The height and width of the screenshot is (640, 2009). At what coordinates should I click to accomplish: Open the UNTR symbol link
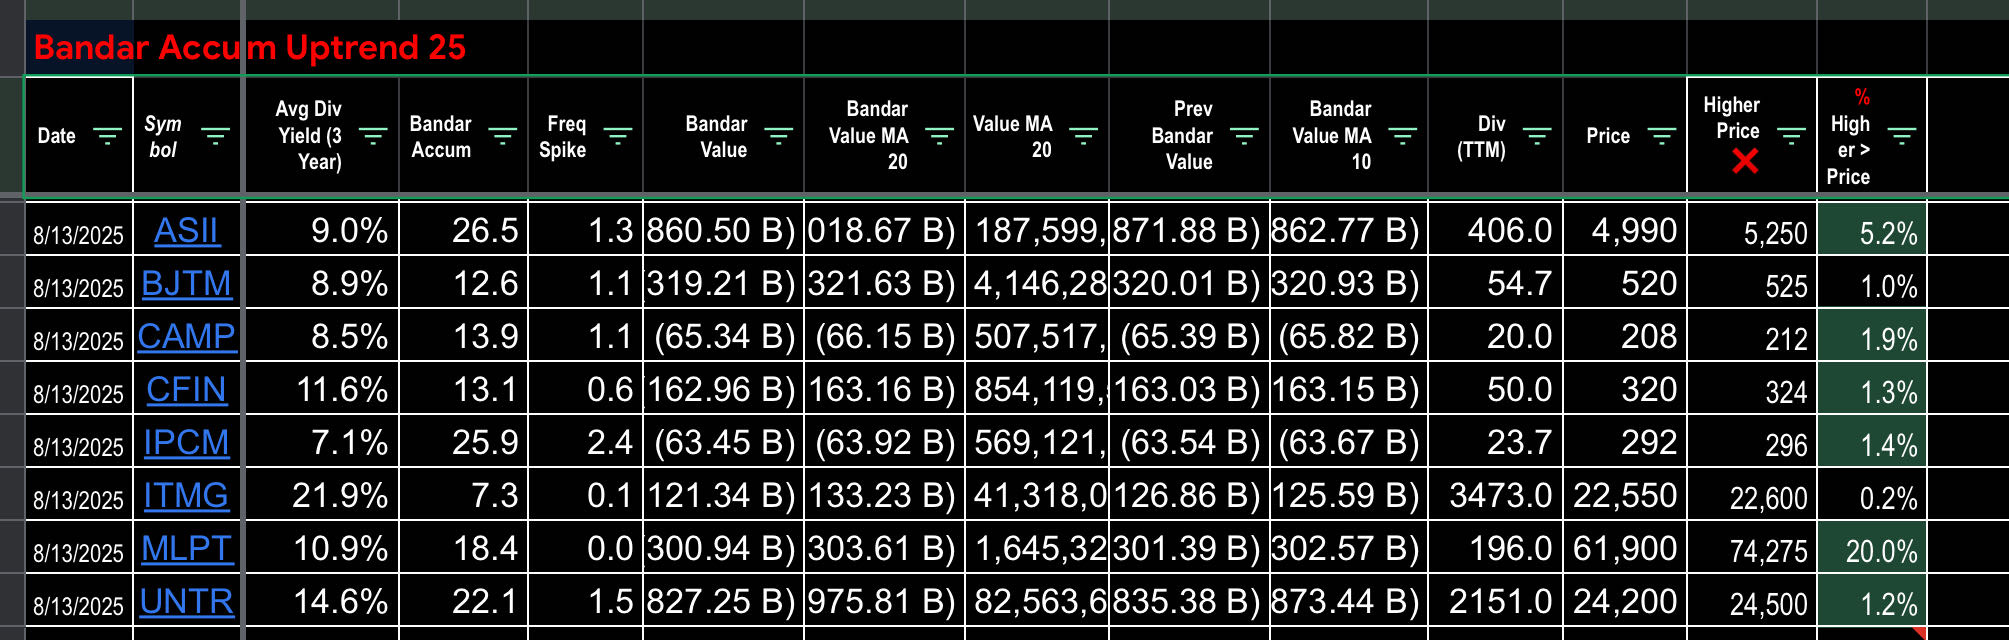pyautogui.click(x=187, y=602)
